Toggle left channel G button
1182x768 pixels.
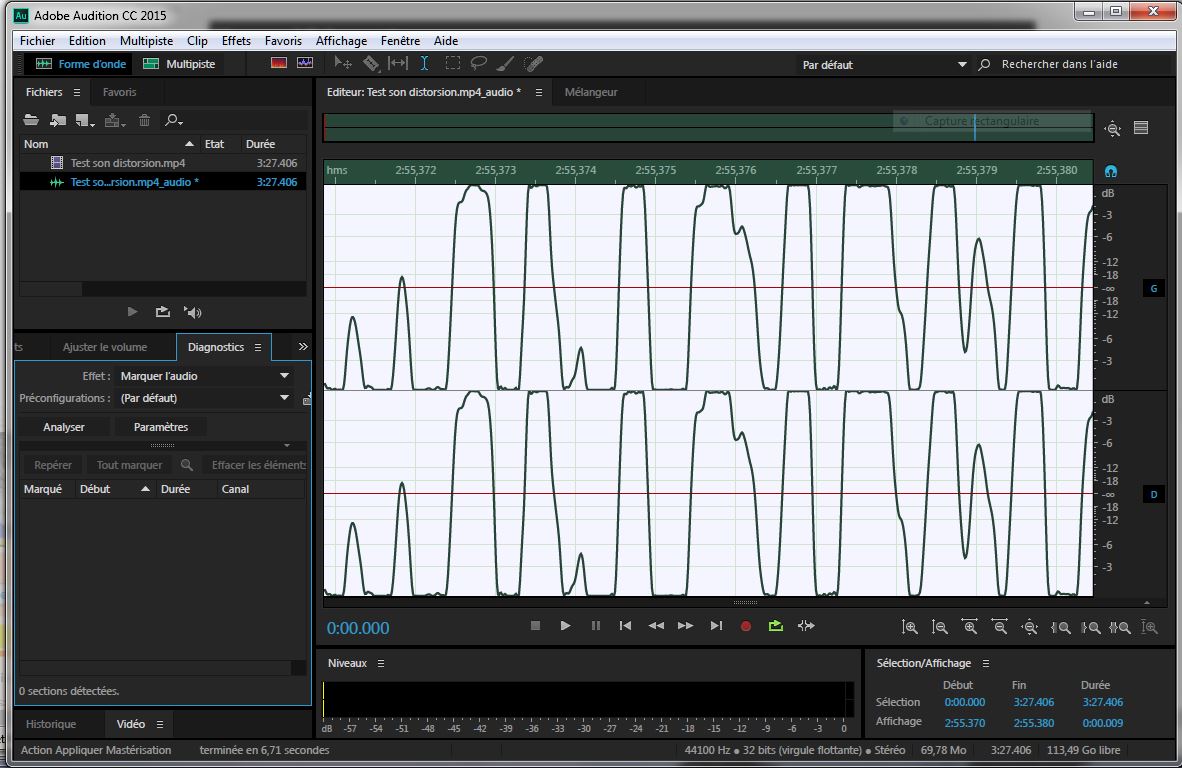click(1153, 289)
